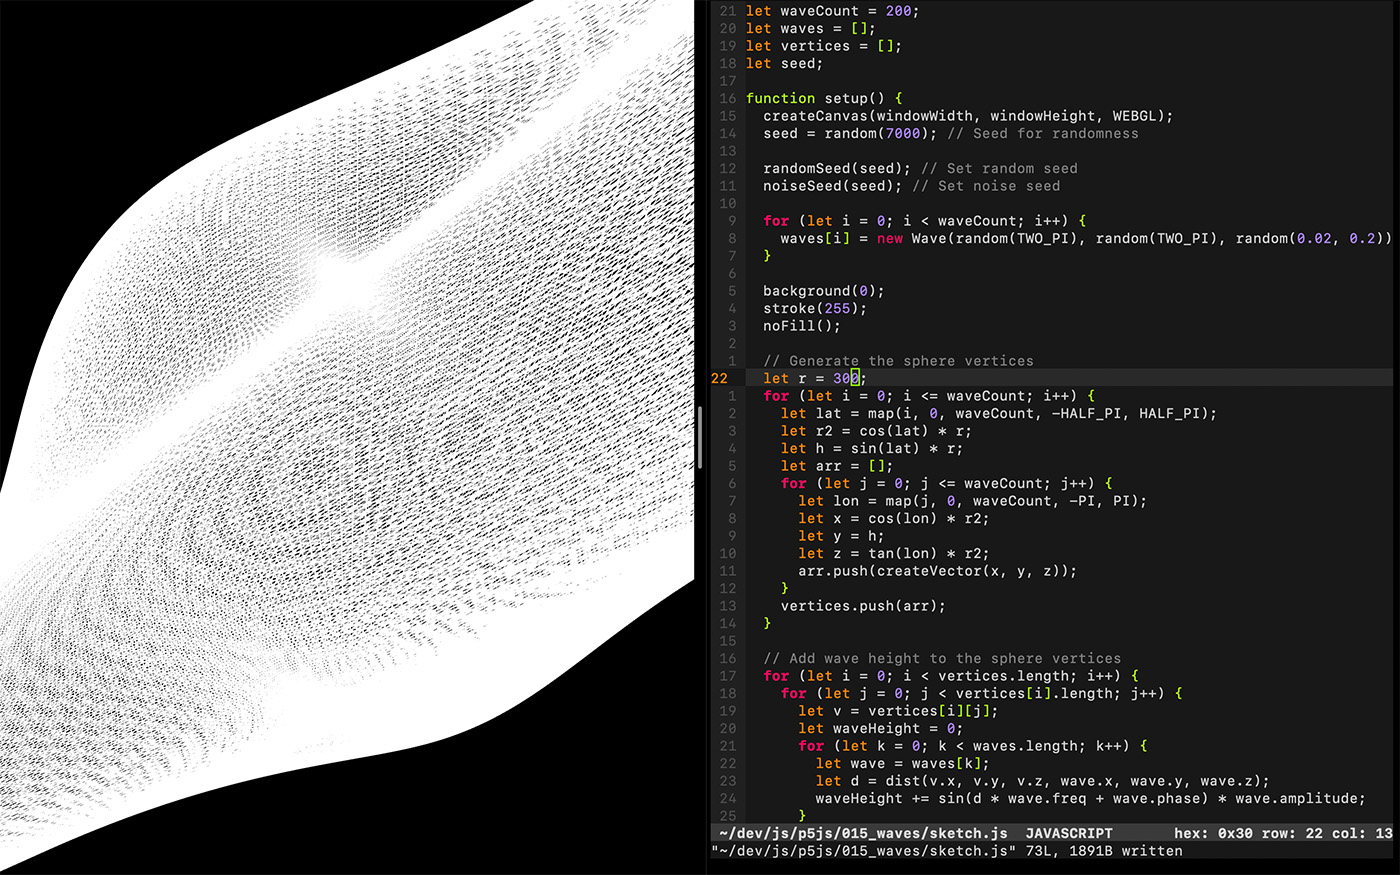Click the background(0) line
The width and height of the screenshot is (1400, 875).
coord(824,291)
